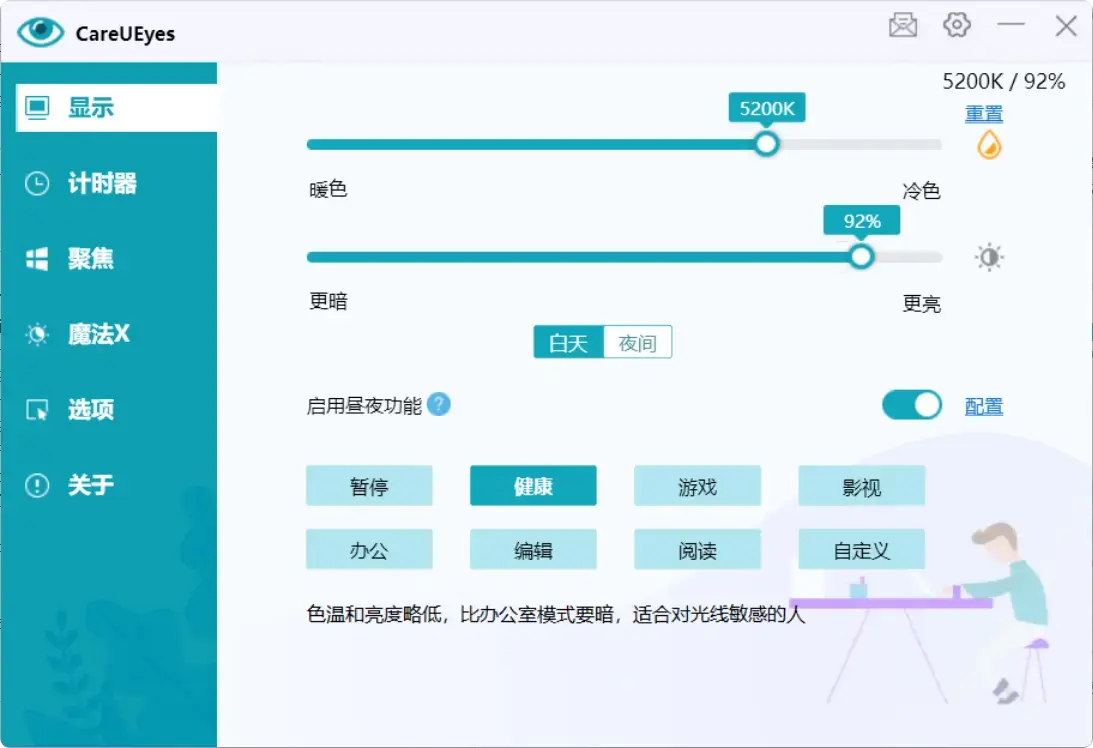Open the settings gear at top right
The image size is (1093, 748).
pyautogui.click(x=957, y=25)
